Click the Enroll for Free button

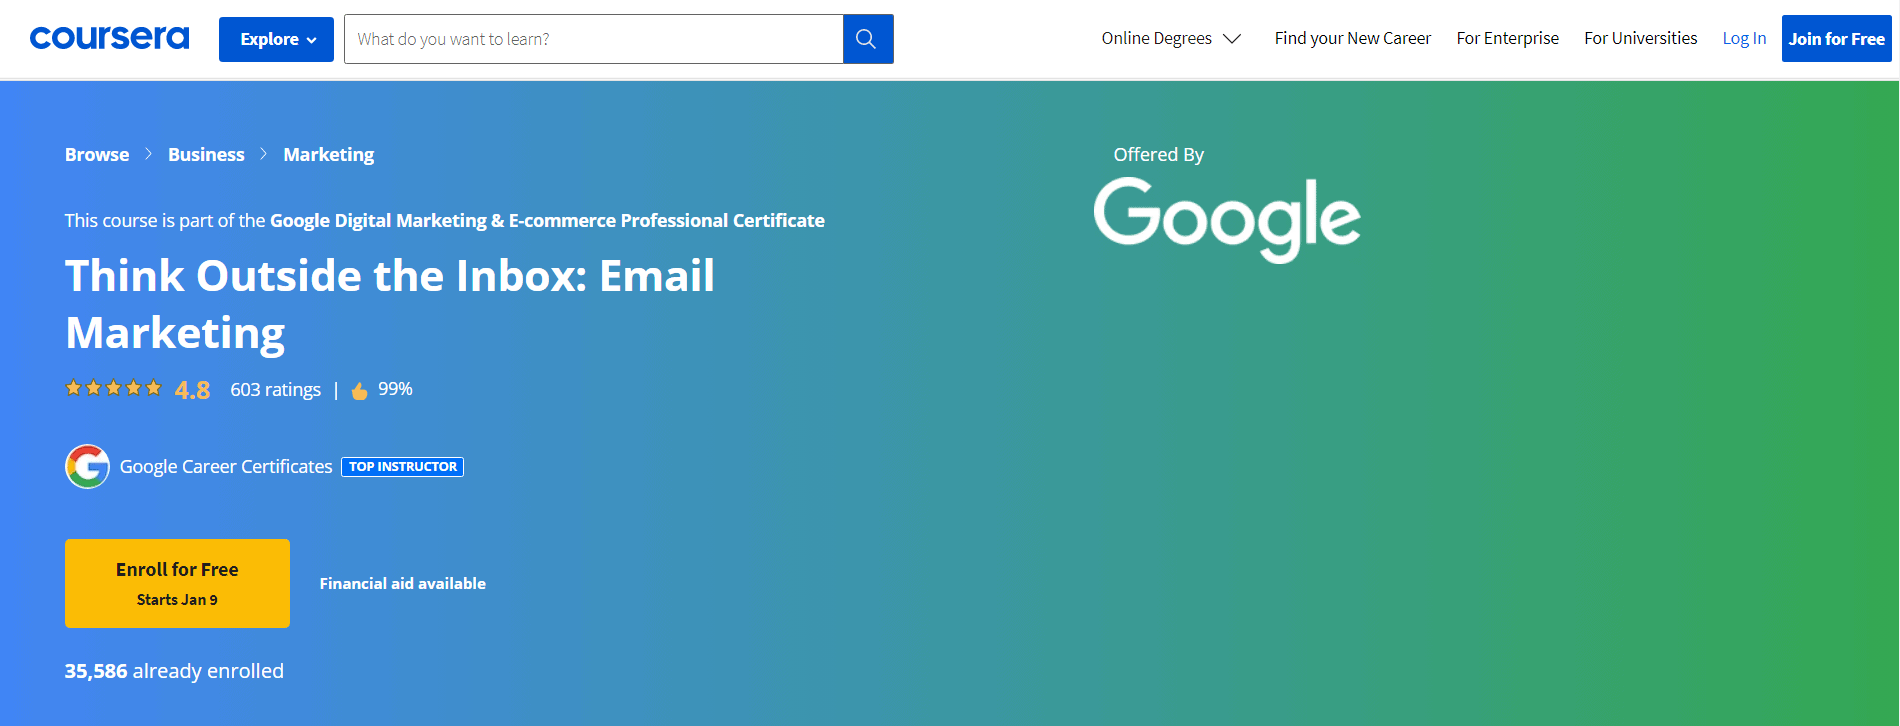[x=177, y=583]
